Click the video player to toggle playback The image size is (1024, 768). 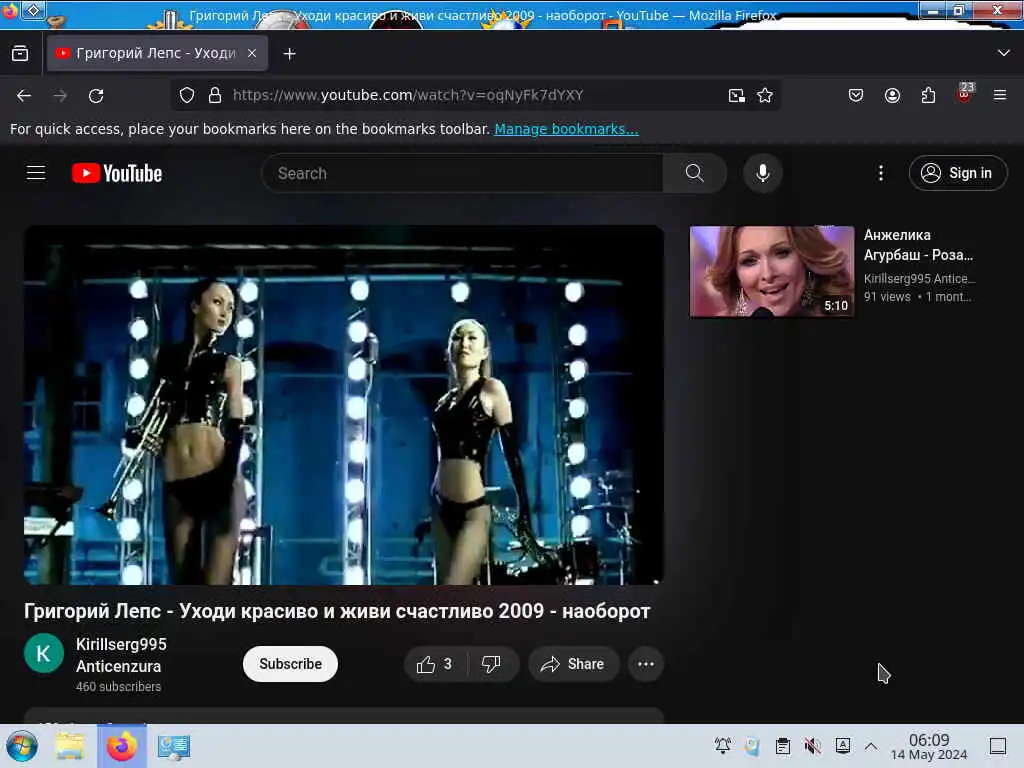(344, 405)
